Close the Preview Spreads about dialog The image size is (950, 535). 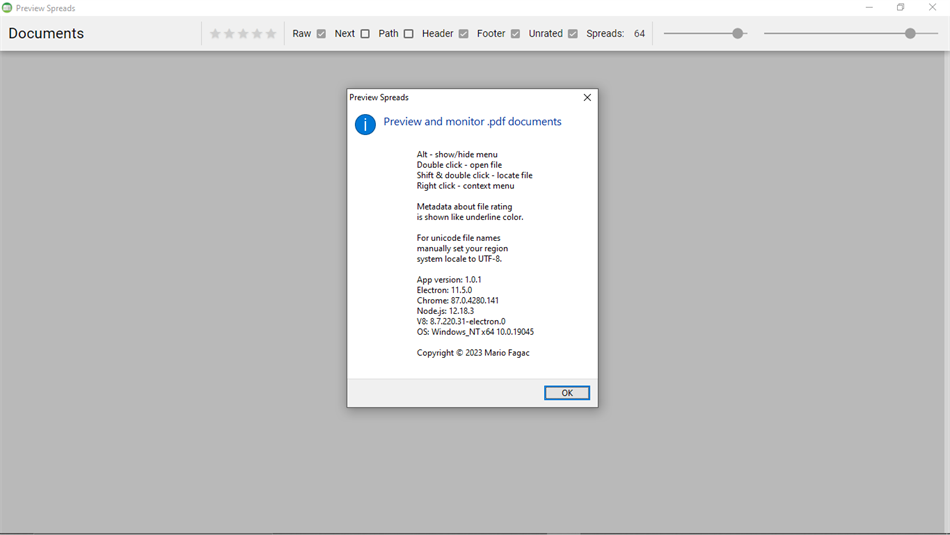coord(587,98)
